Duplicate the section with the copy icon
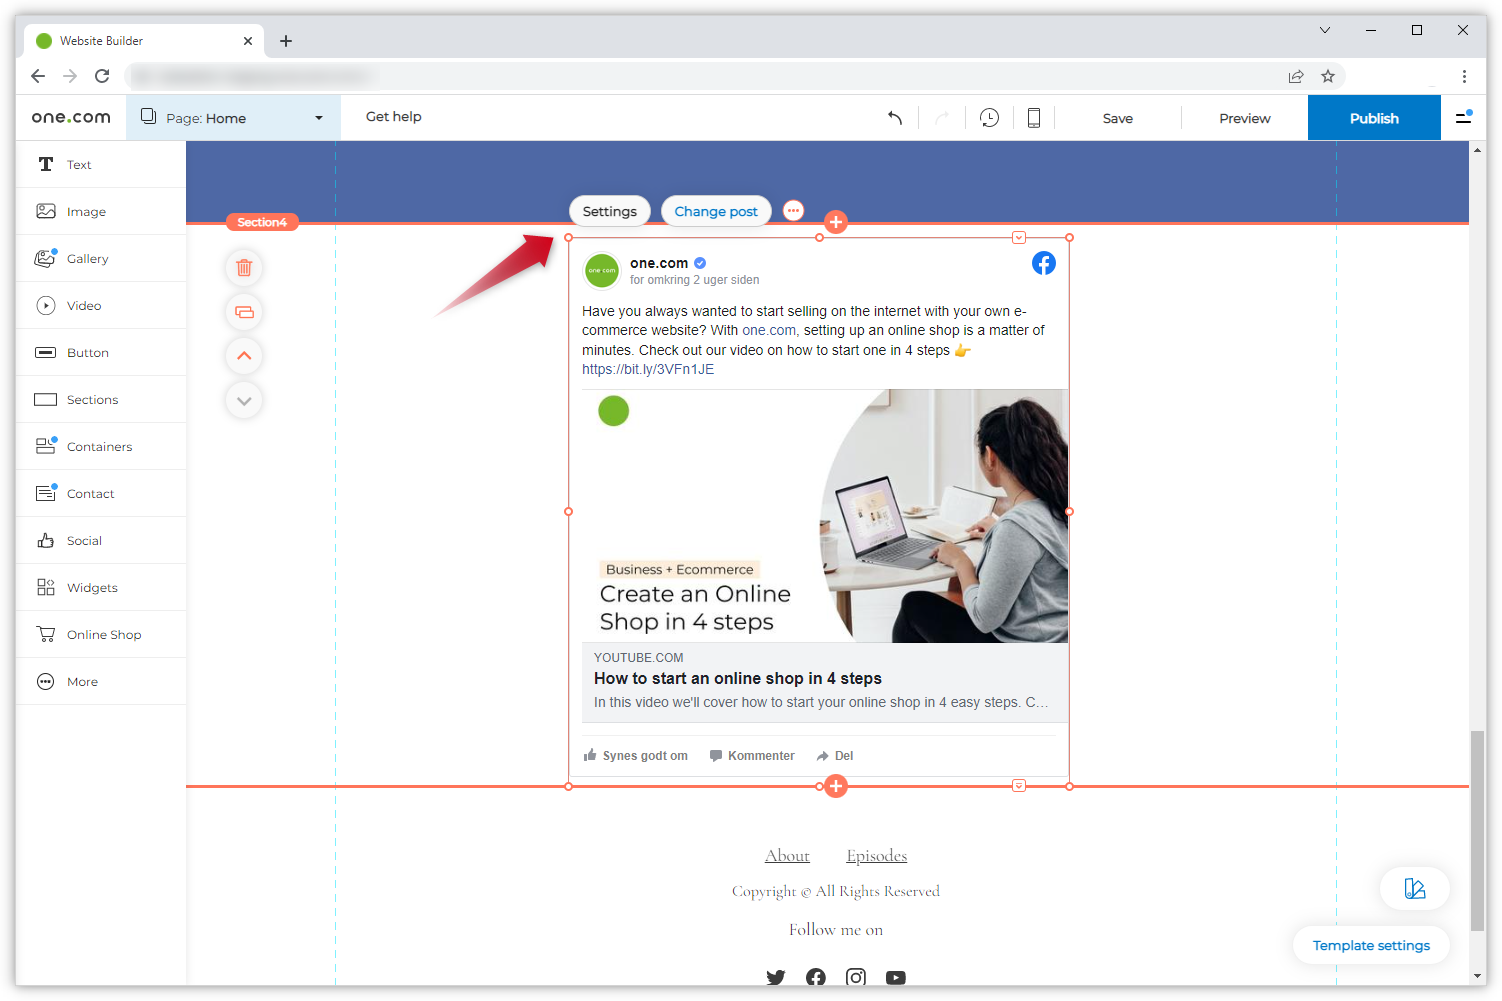Image resolution: width=1502 pixels, height=1001 pixels. coord(244,311)
